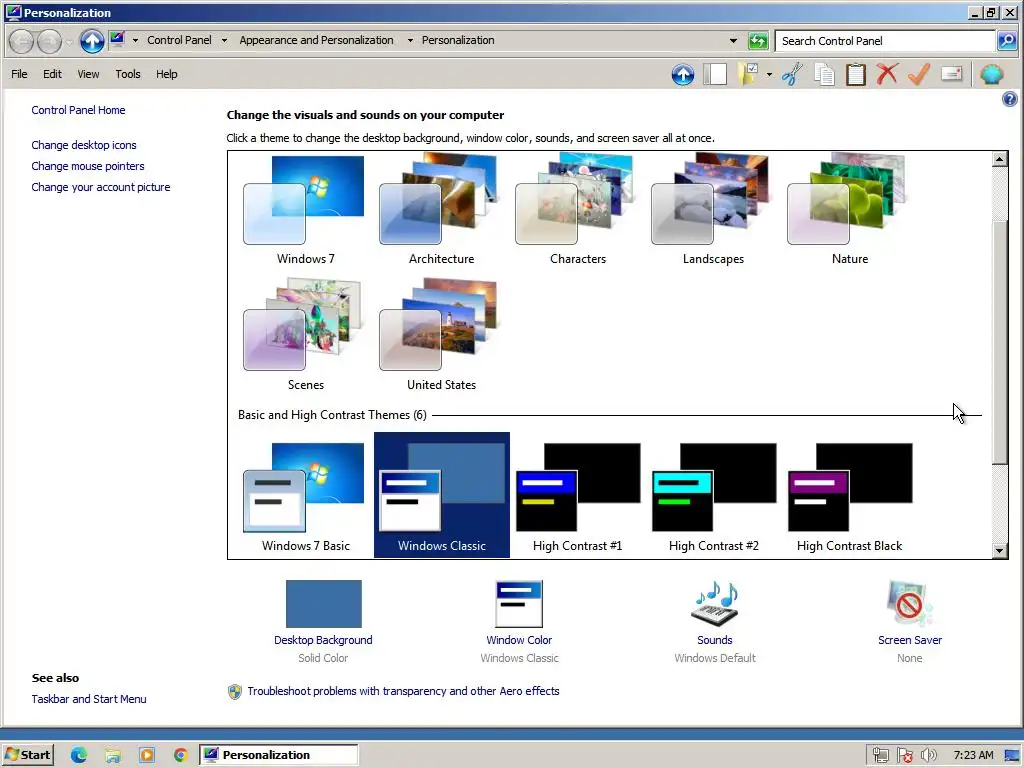Screen dimensions: 1024x768
Task: Open the Chrome taskbar icon
Action: [x=181, y=756]
